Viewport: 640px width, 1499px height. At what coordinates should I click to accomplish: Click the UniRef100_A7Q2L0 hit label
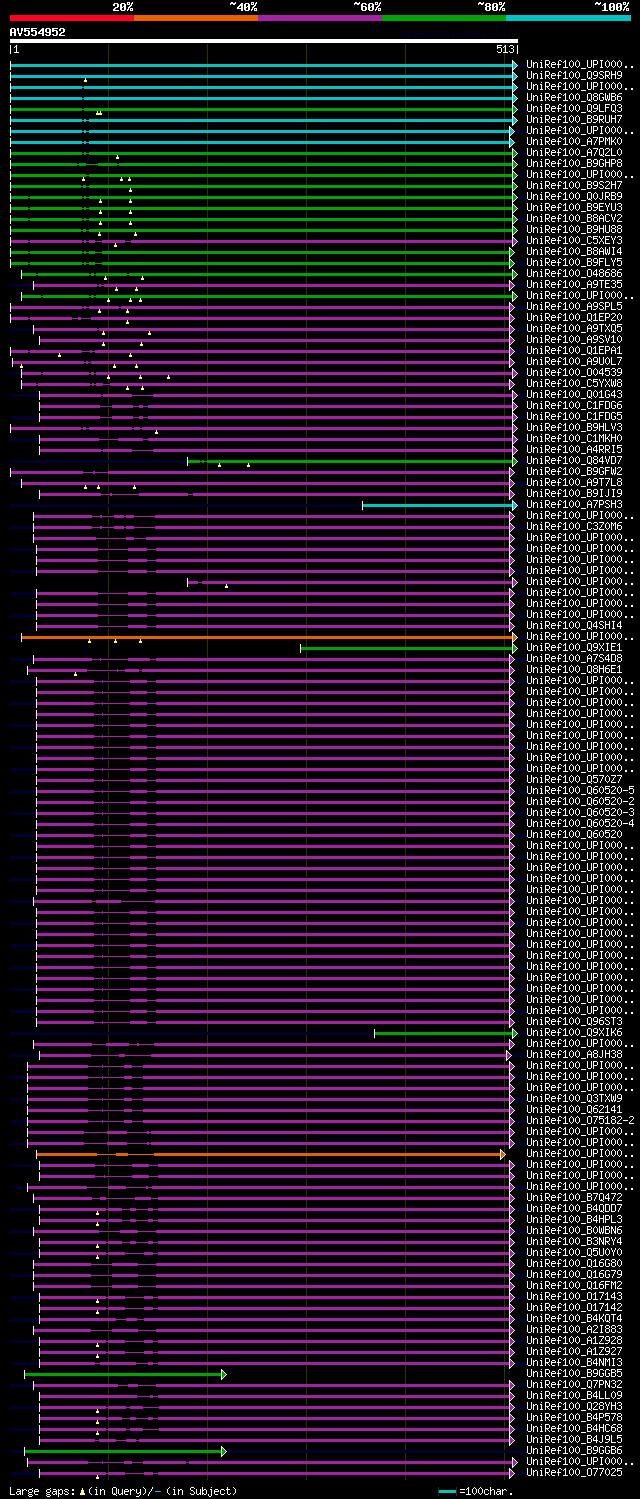pyautogui.click(x=574, y=152)
